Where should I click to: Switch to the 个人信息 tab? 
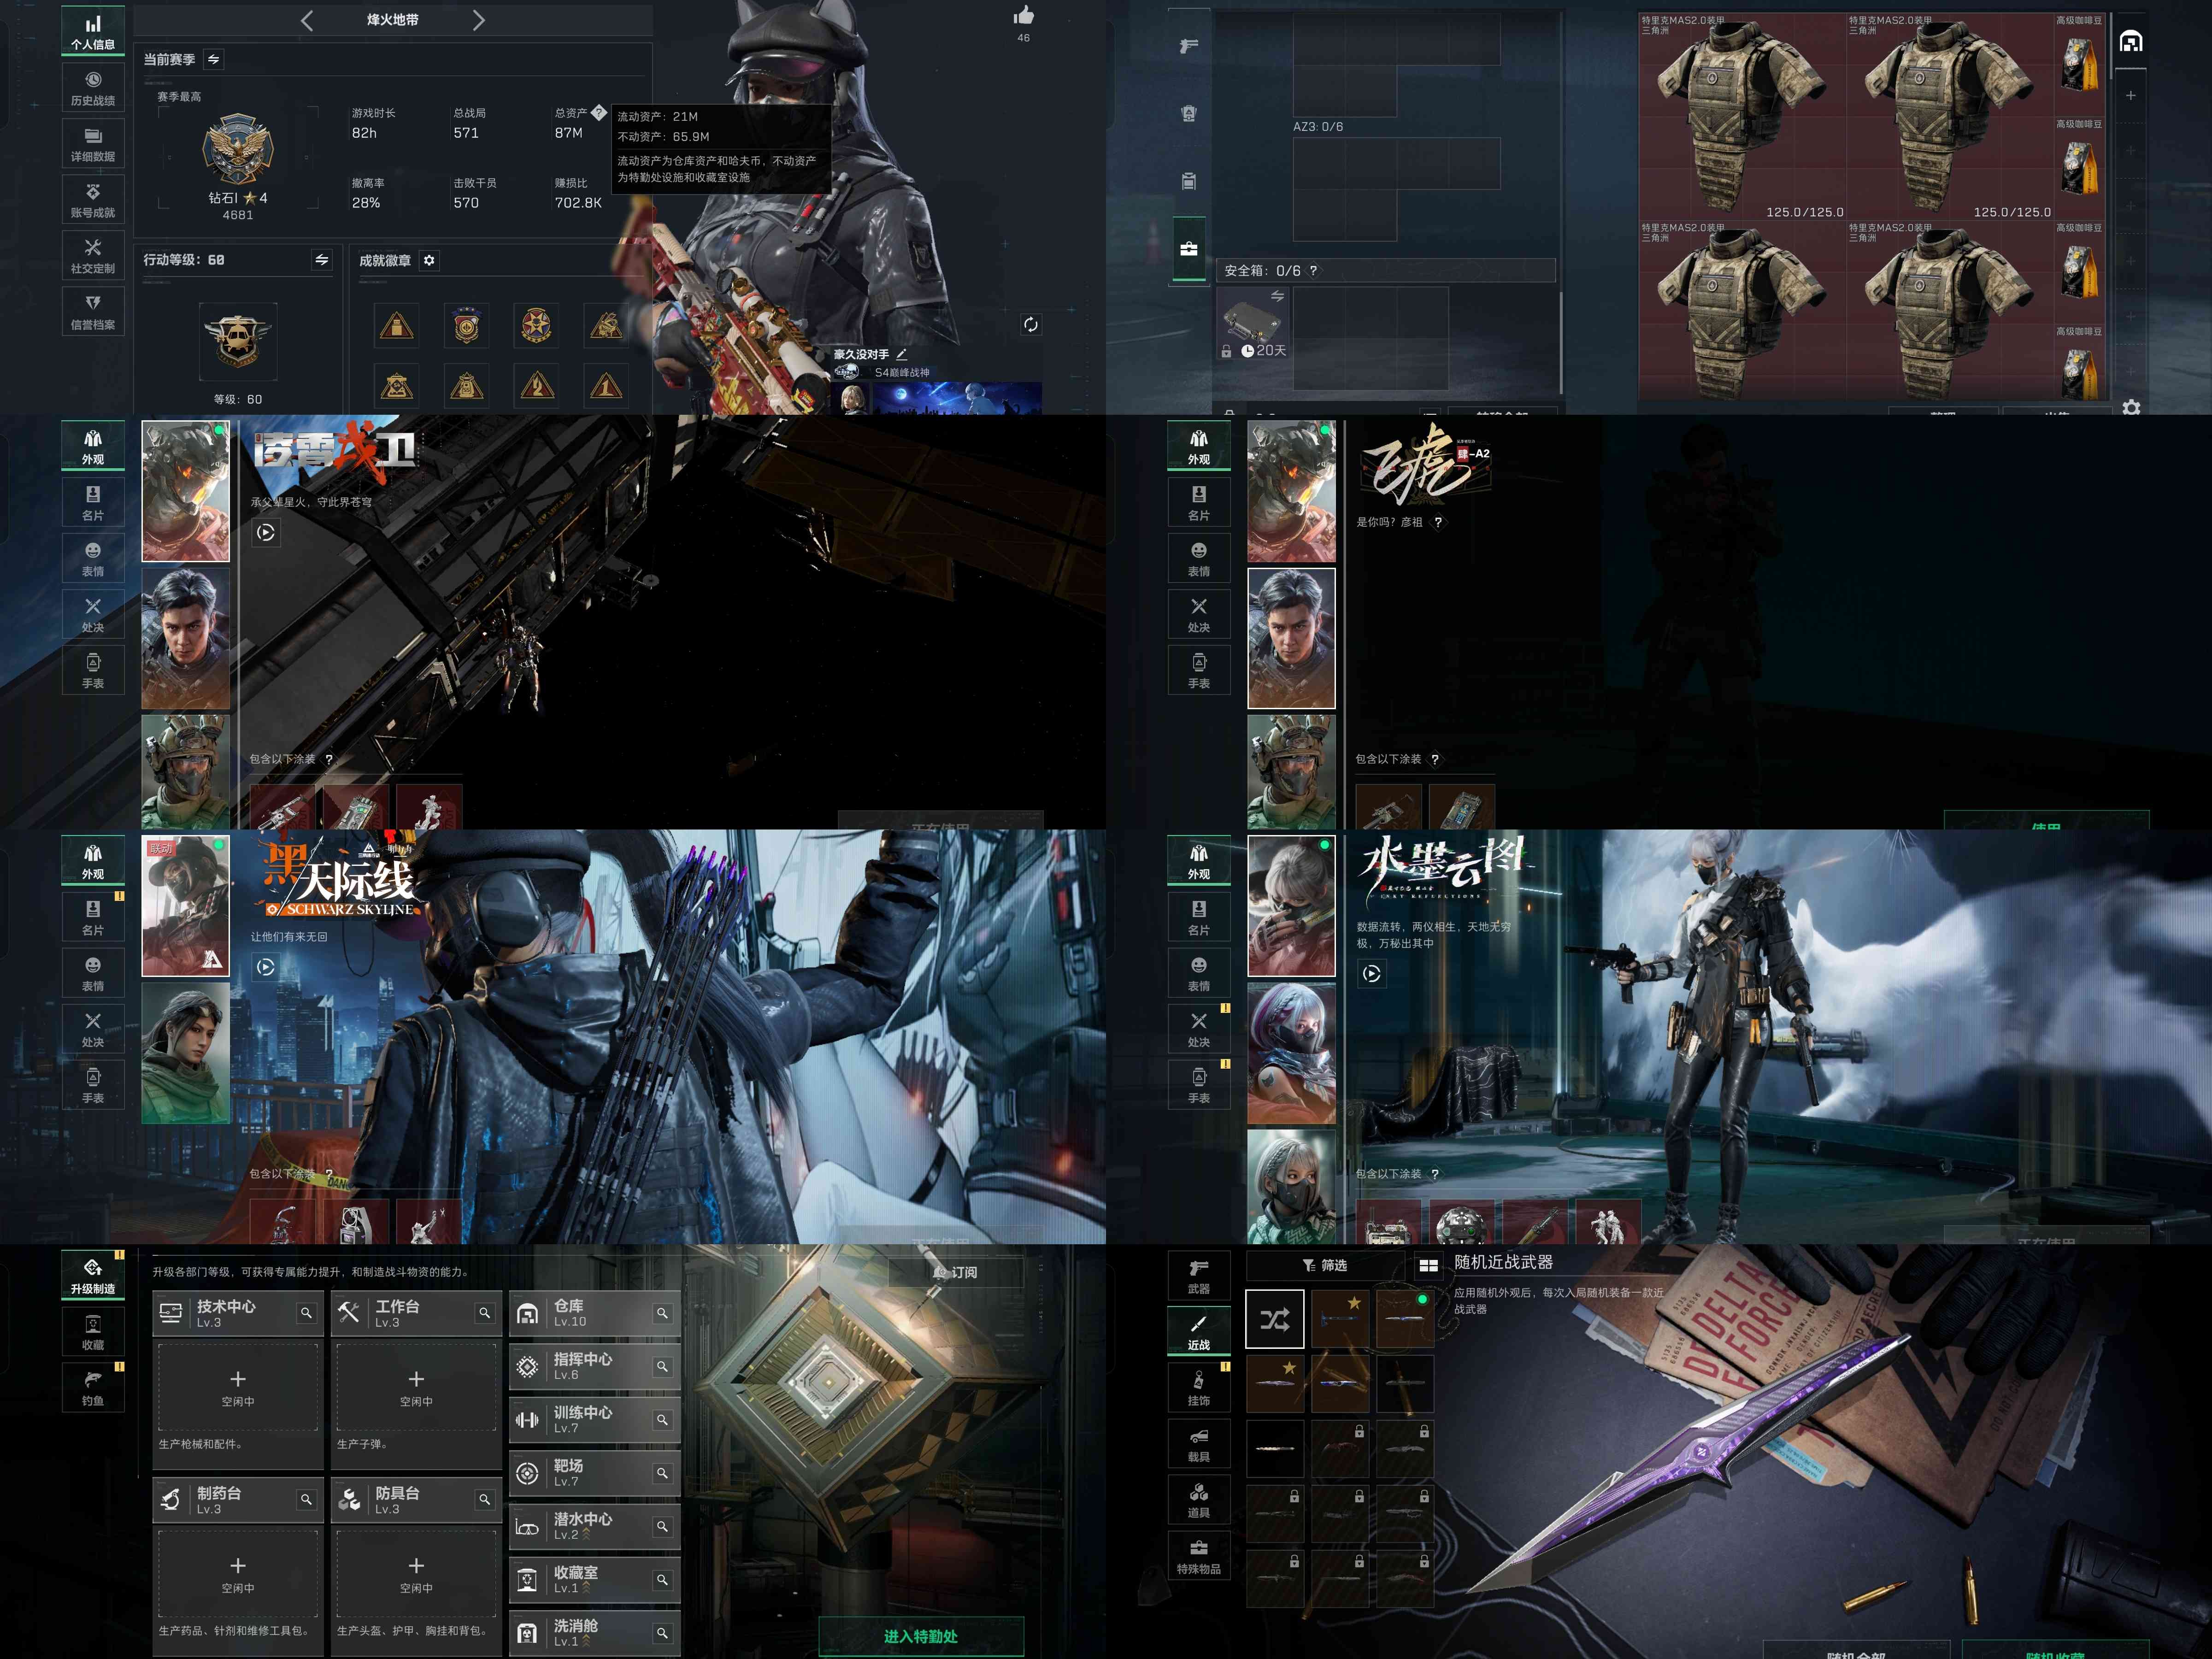coord(93,31)
